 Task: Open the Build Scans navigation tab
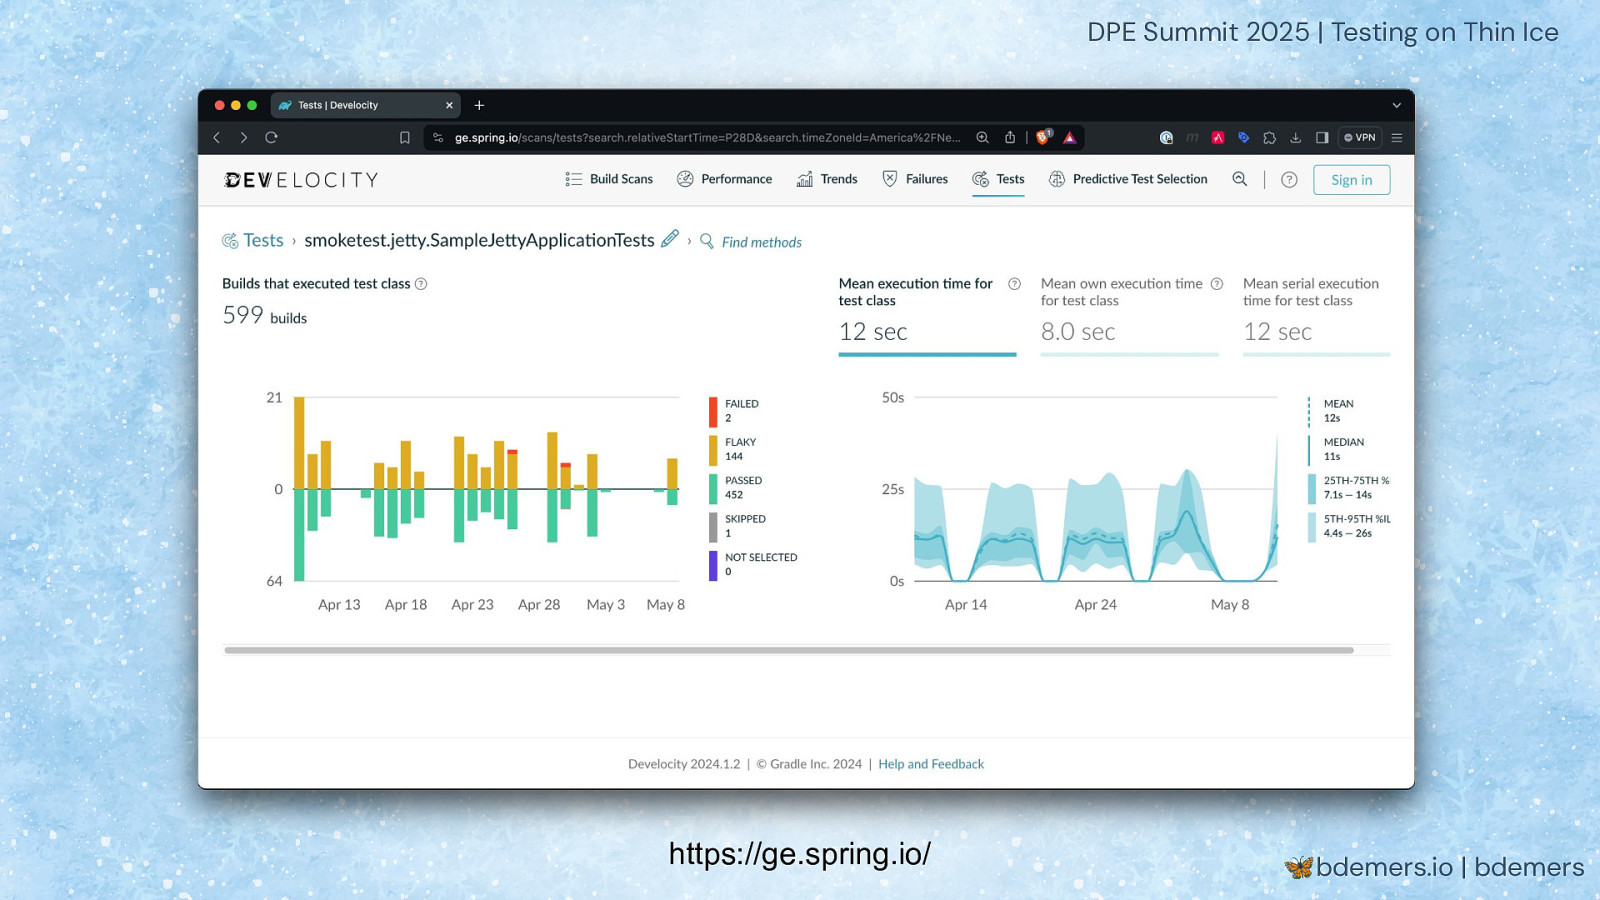coord(609,179)
